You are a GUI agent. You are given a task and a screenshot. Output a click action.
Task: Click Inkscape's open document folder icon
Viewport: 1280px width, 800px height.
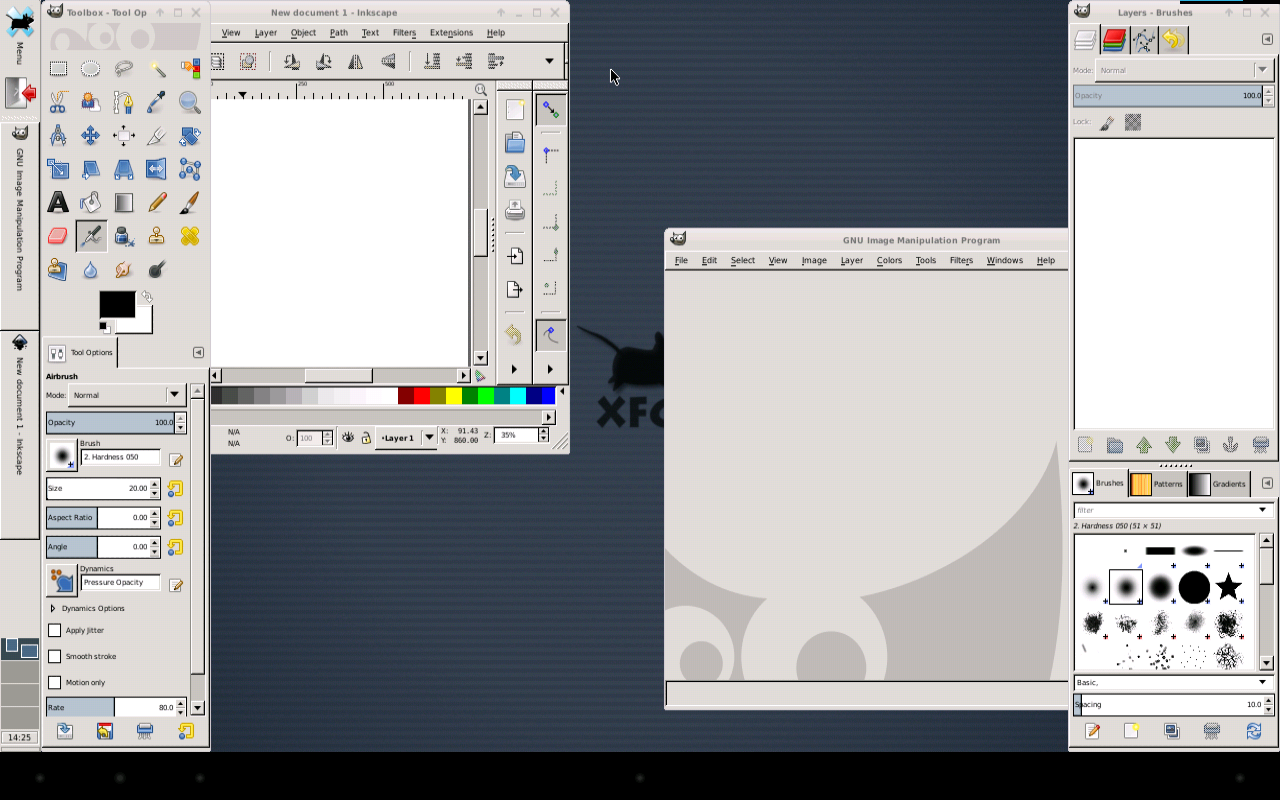coord(515,142)
